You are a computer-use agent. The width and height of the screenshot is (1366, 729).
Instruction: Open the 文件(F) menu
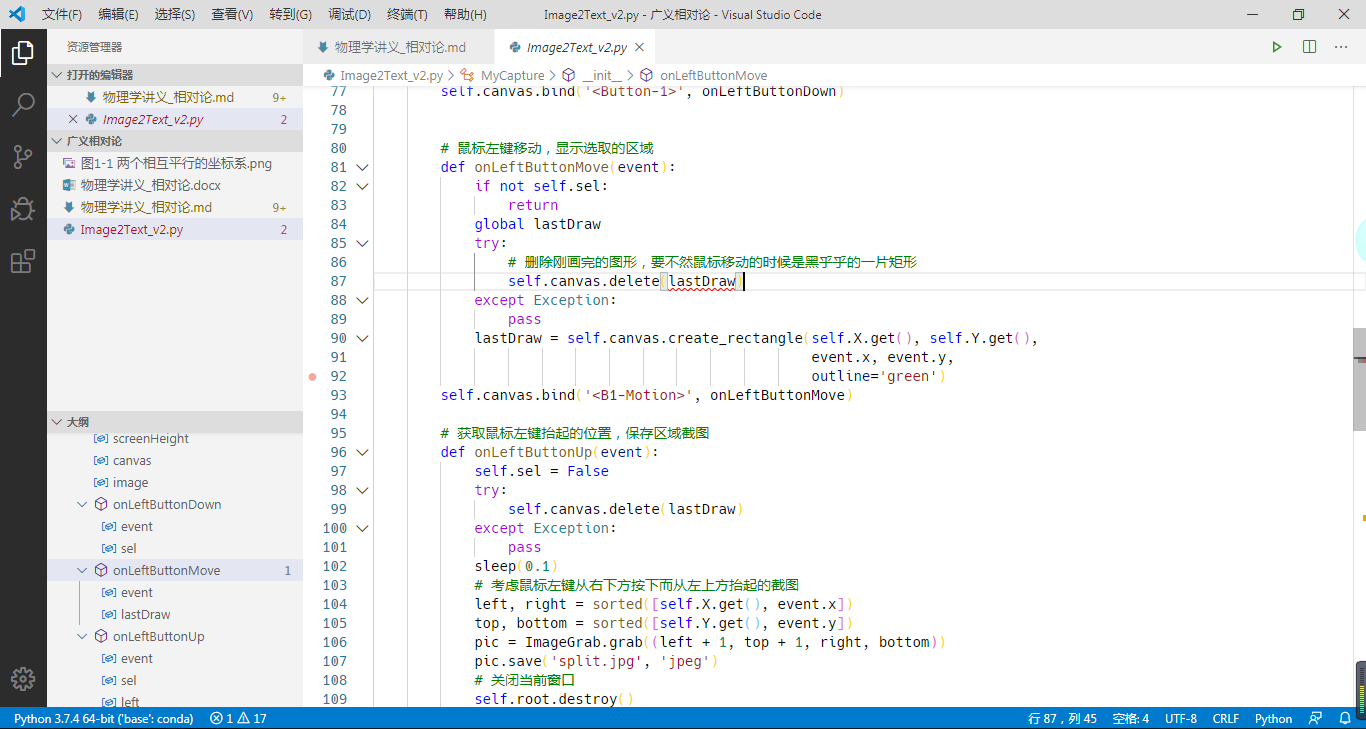point(62,15)
